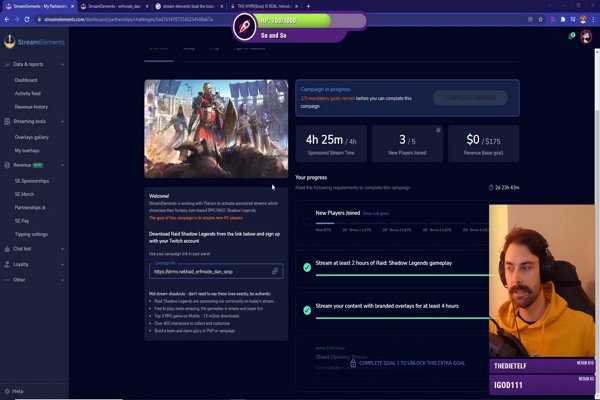Click the 'Show sub goals' link
The image size is (600, 400).
coord(376,213)
